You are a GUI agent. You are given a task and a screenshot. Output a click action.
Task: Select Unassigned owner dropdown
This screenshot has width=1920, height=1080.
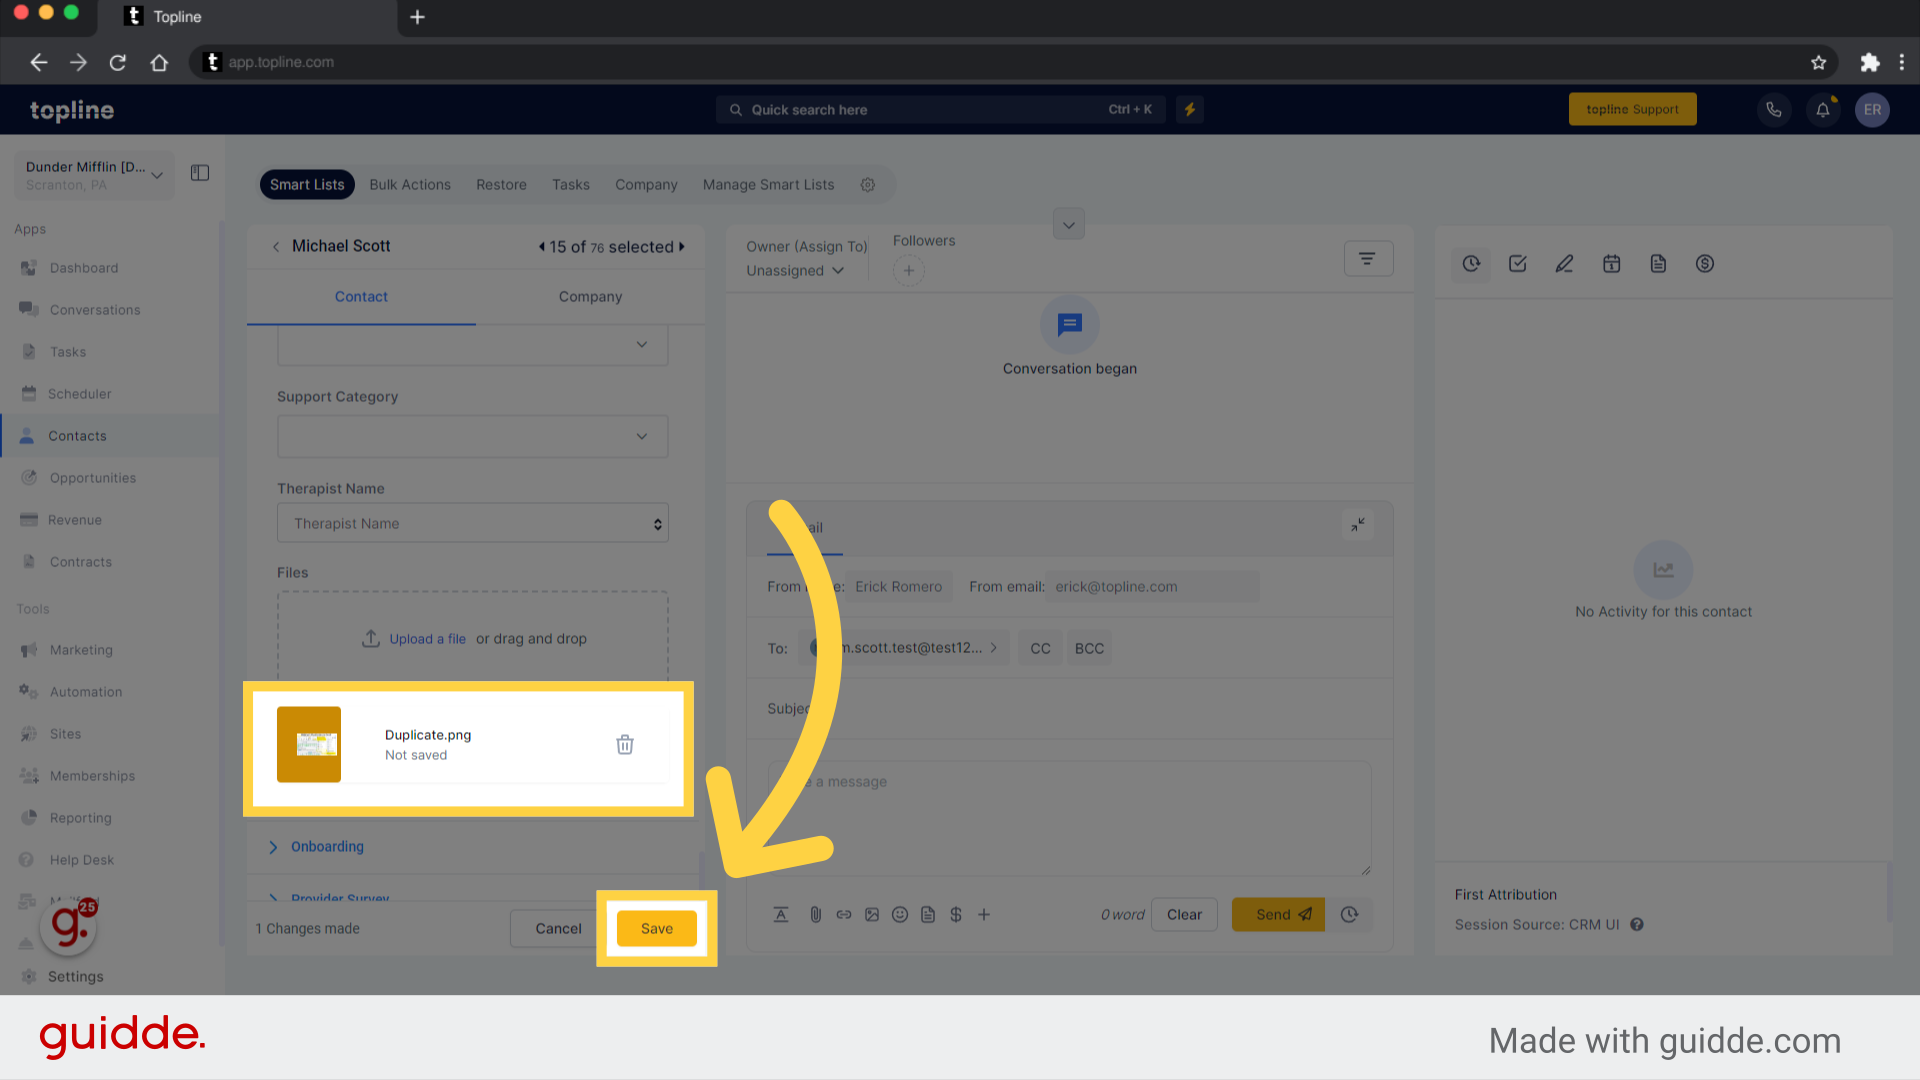[794, 270]
